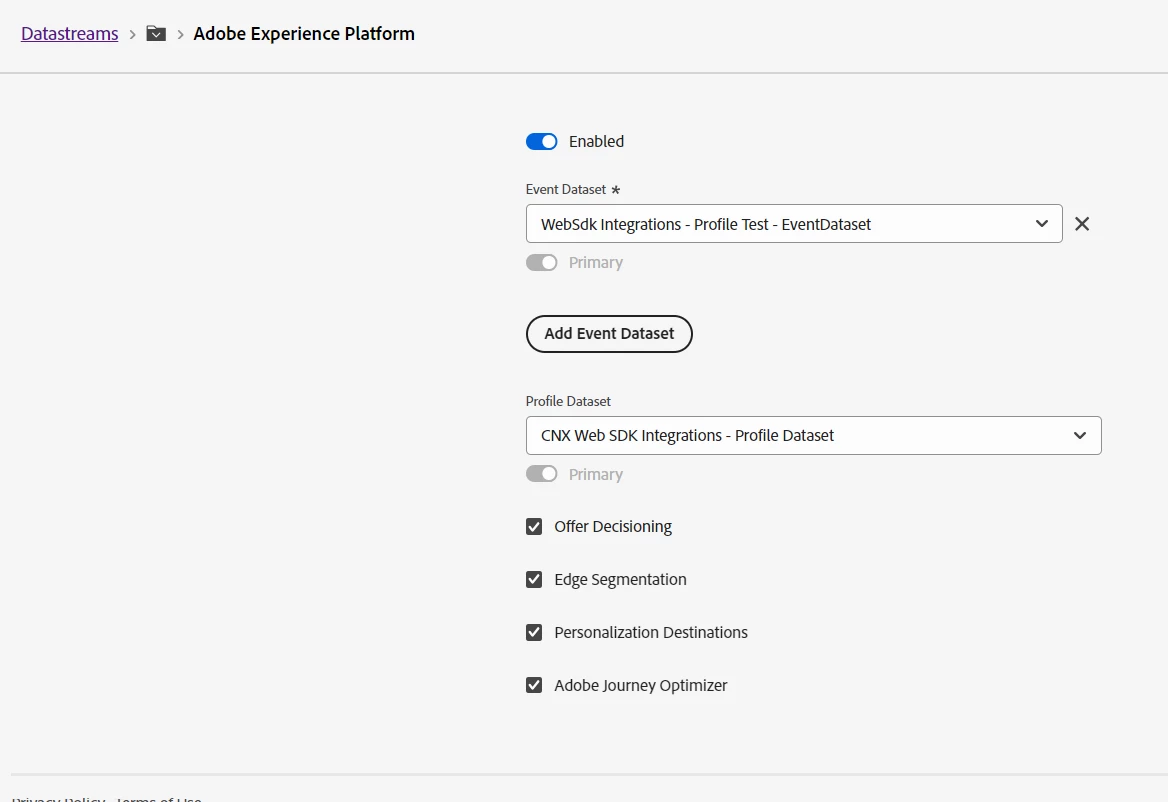Go back to Datastreams via breadcrumb link

coord(70,34)
